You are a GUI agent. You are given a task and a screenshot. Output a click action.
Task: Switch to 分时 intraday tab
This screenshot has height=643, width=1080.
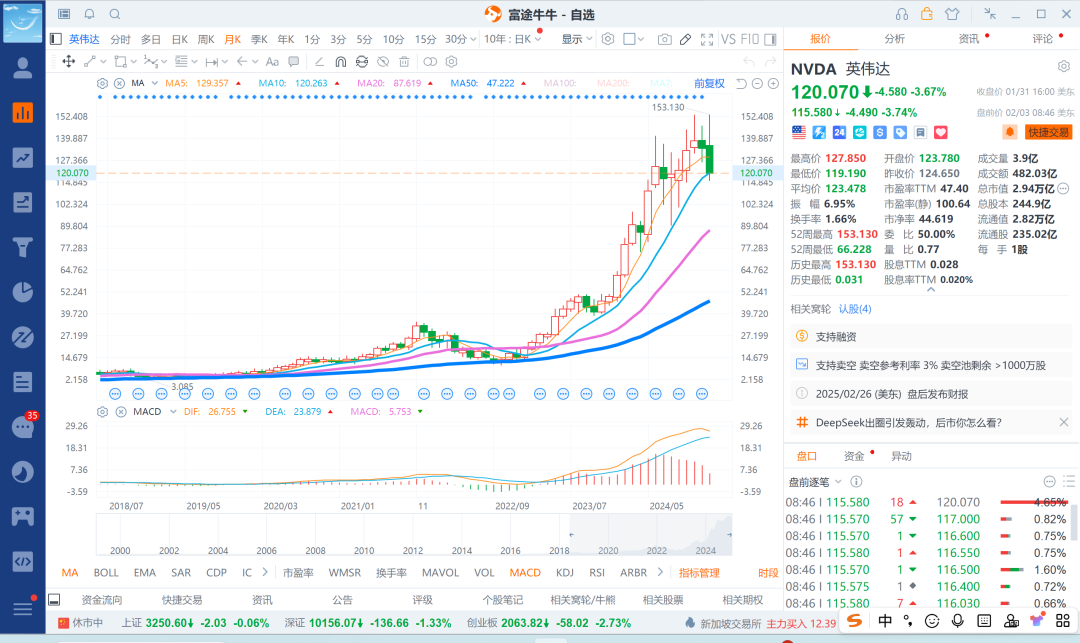pos(120,39)
